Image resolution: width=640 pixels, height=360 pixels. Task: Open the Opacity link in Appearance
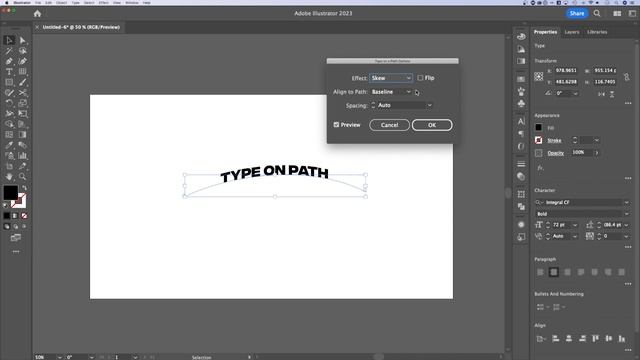(556, 153)
